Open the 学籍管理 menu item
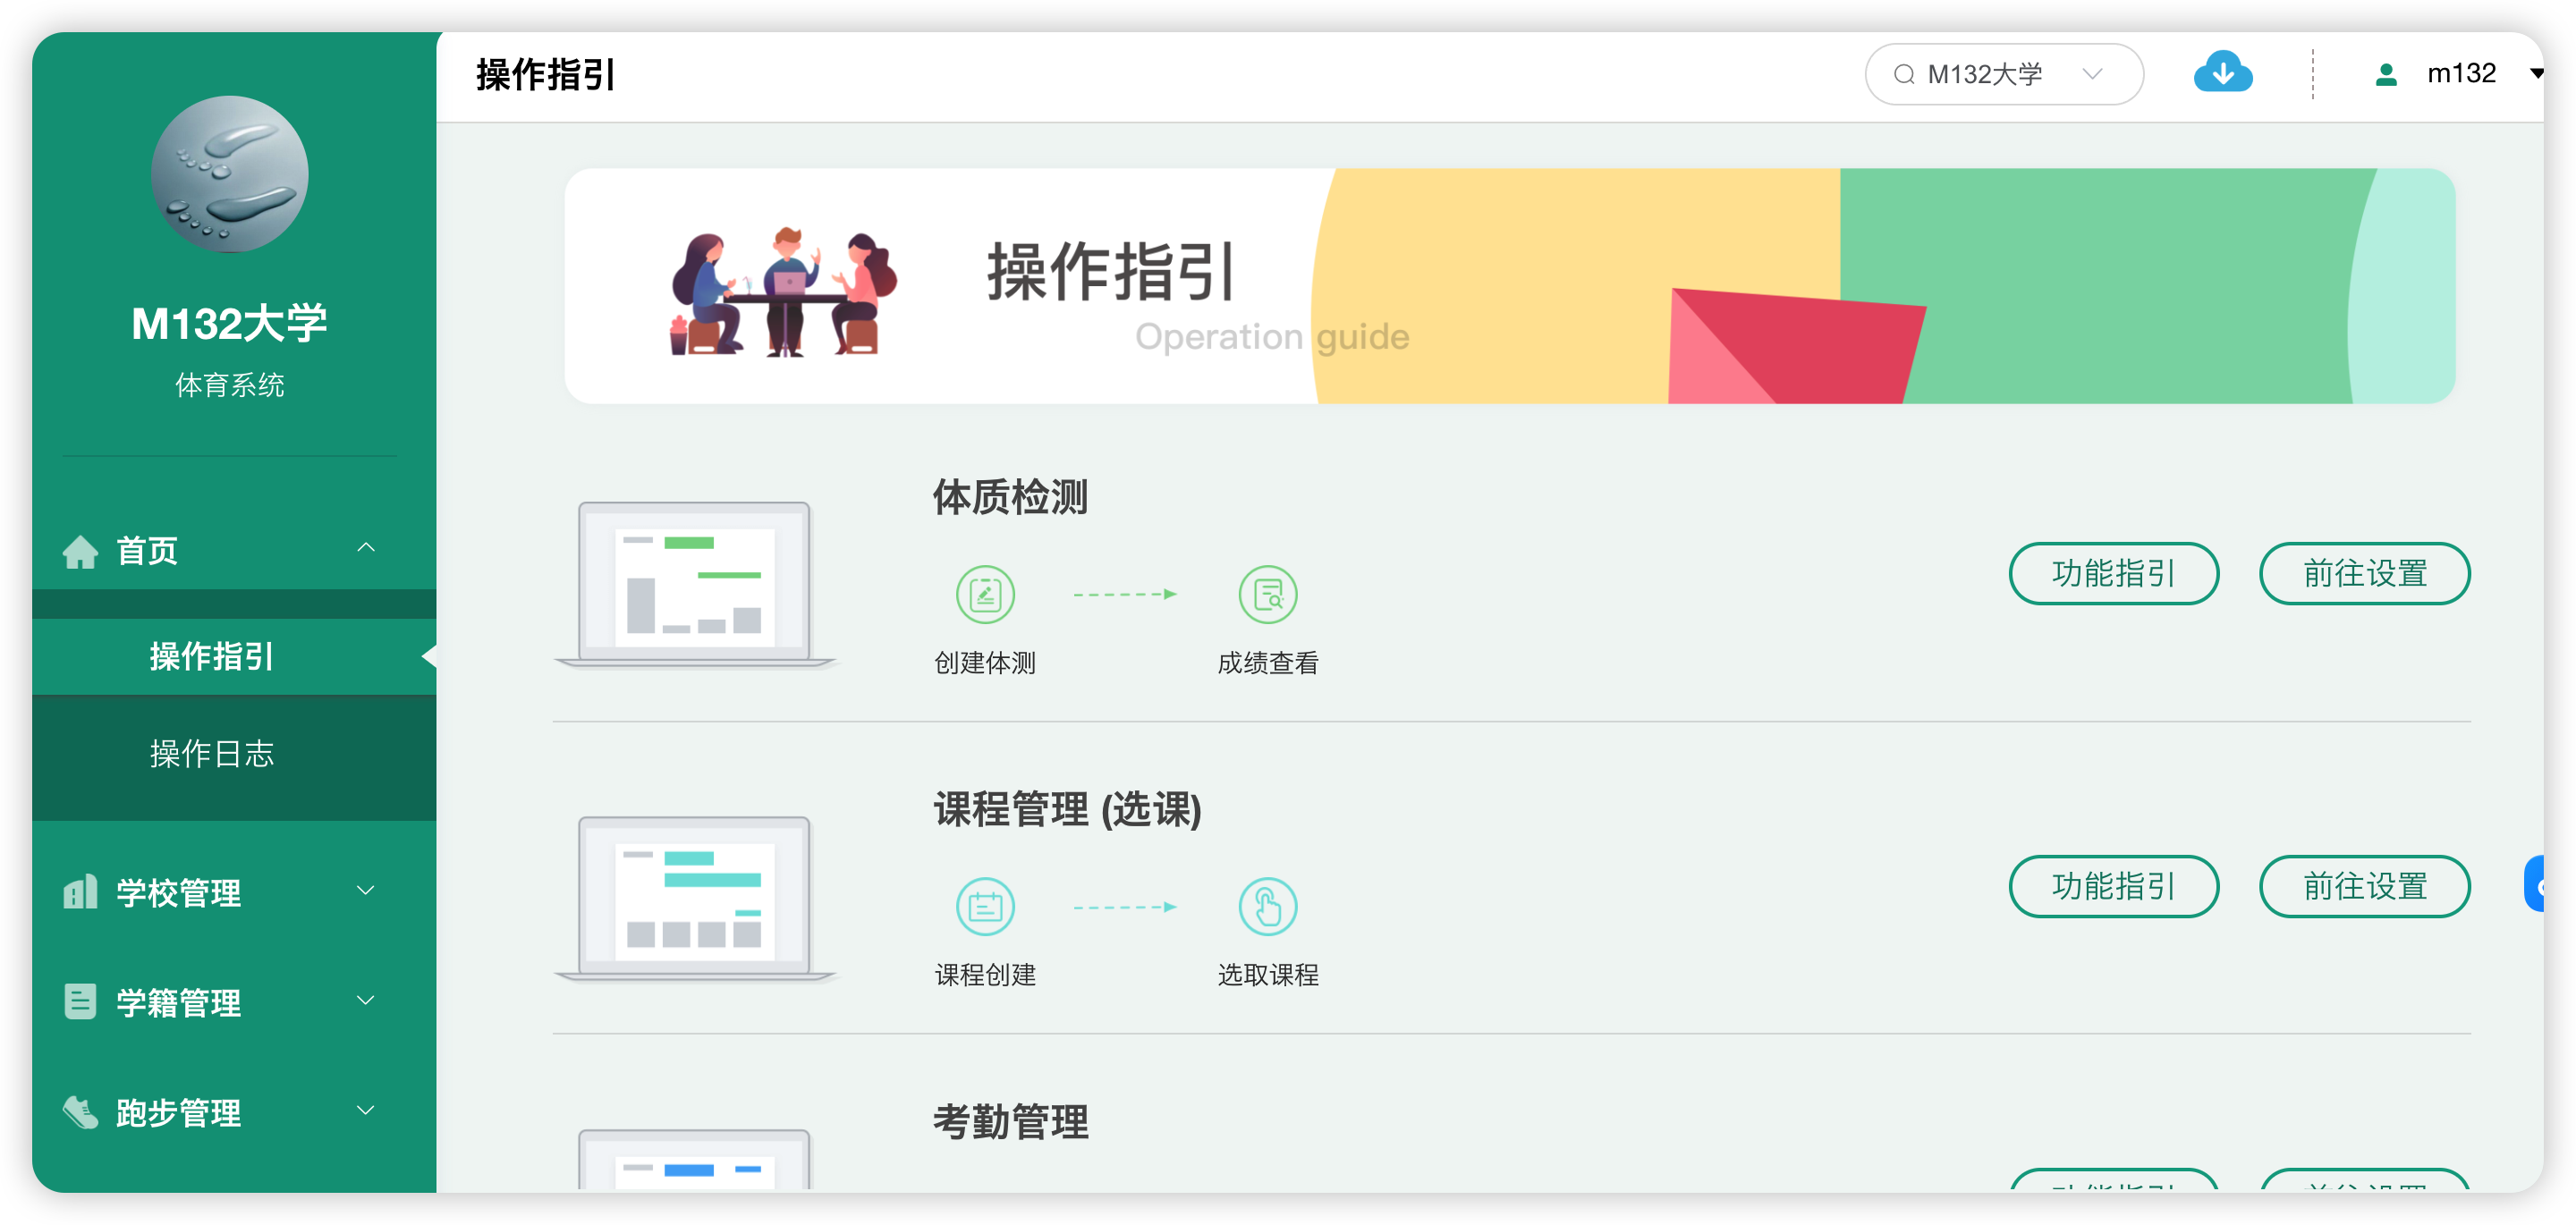Screen dimensions: 2576x1225 [x=234, y=1001]
